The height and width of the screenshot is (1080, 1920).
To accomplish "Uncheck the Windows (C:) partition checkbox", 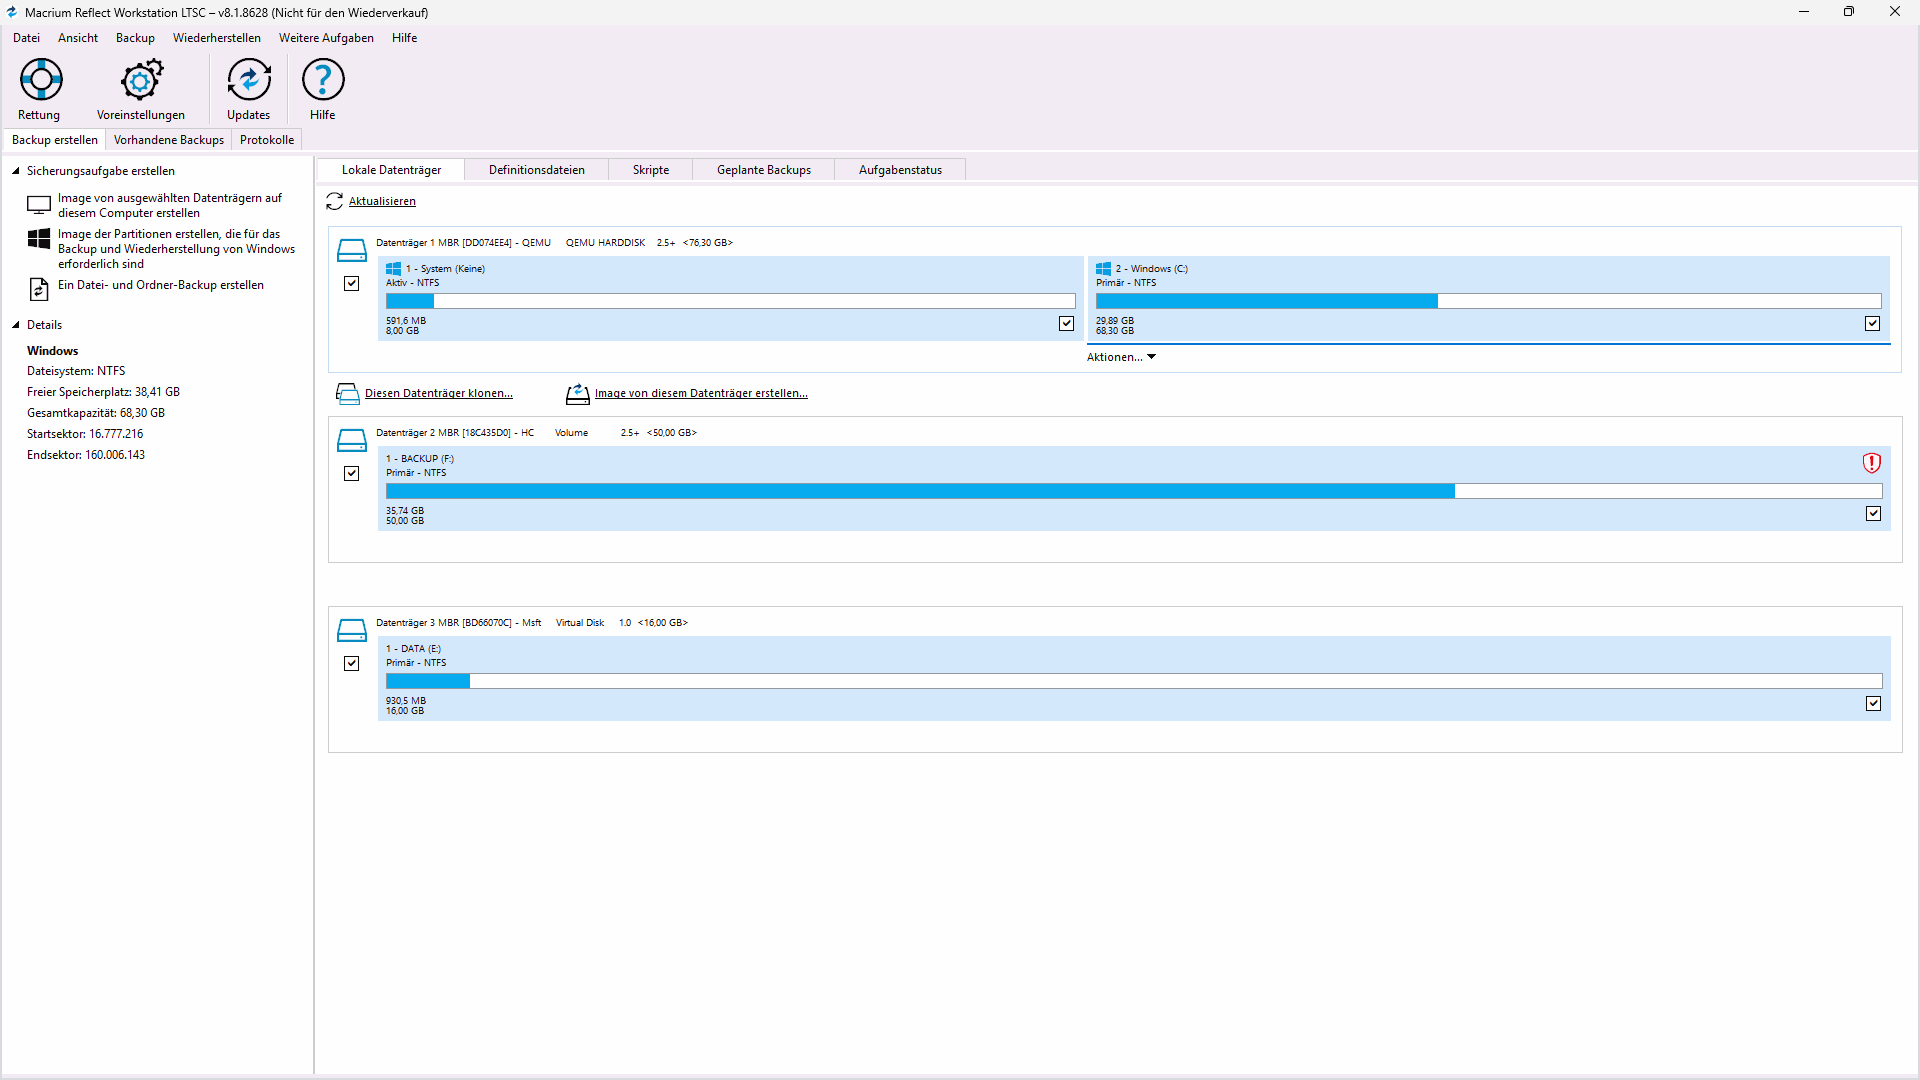I will [1873, 324].
